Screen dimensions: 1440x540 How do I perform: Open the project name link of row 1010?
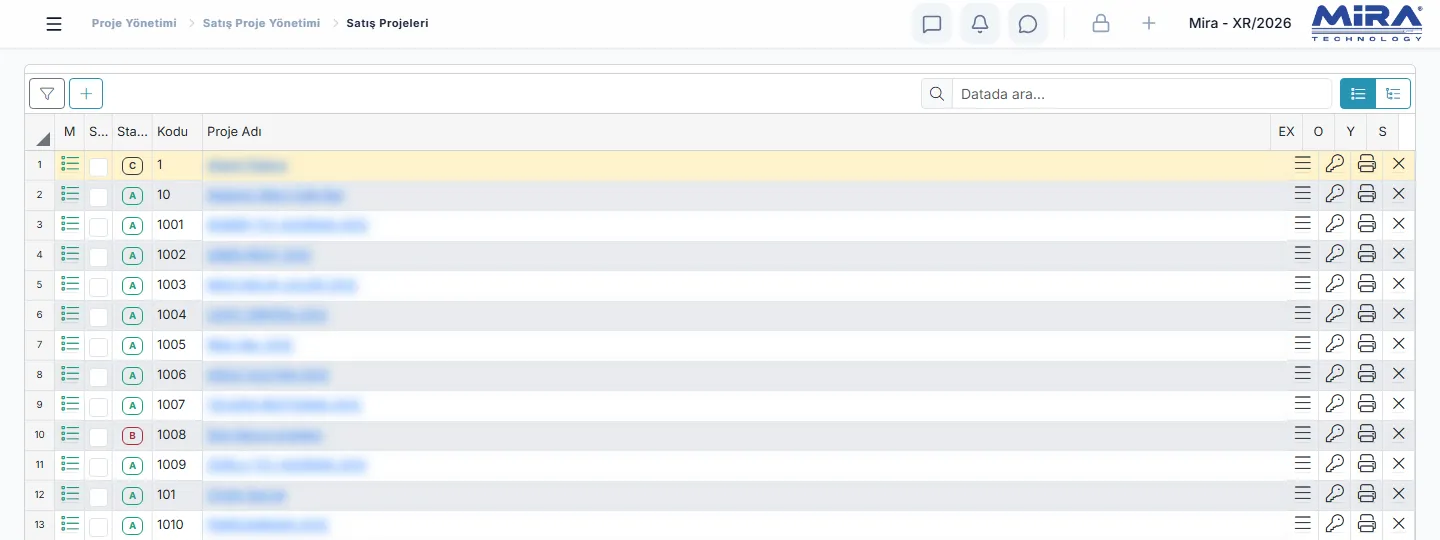268,525
